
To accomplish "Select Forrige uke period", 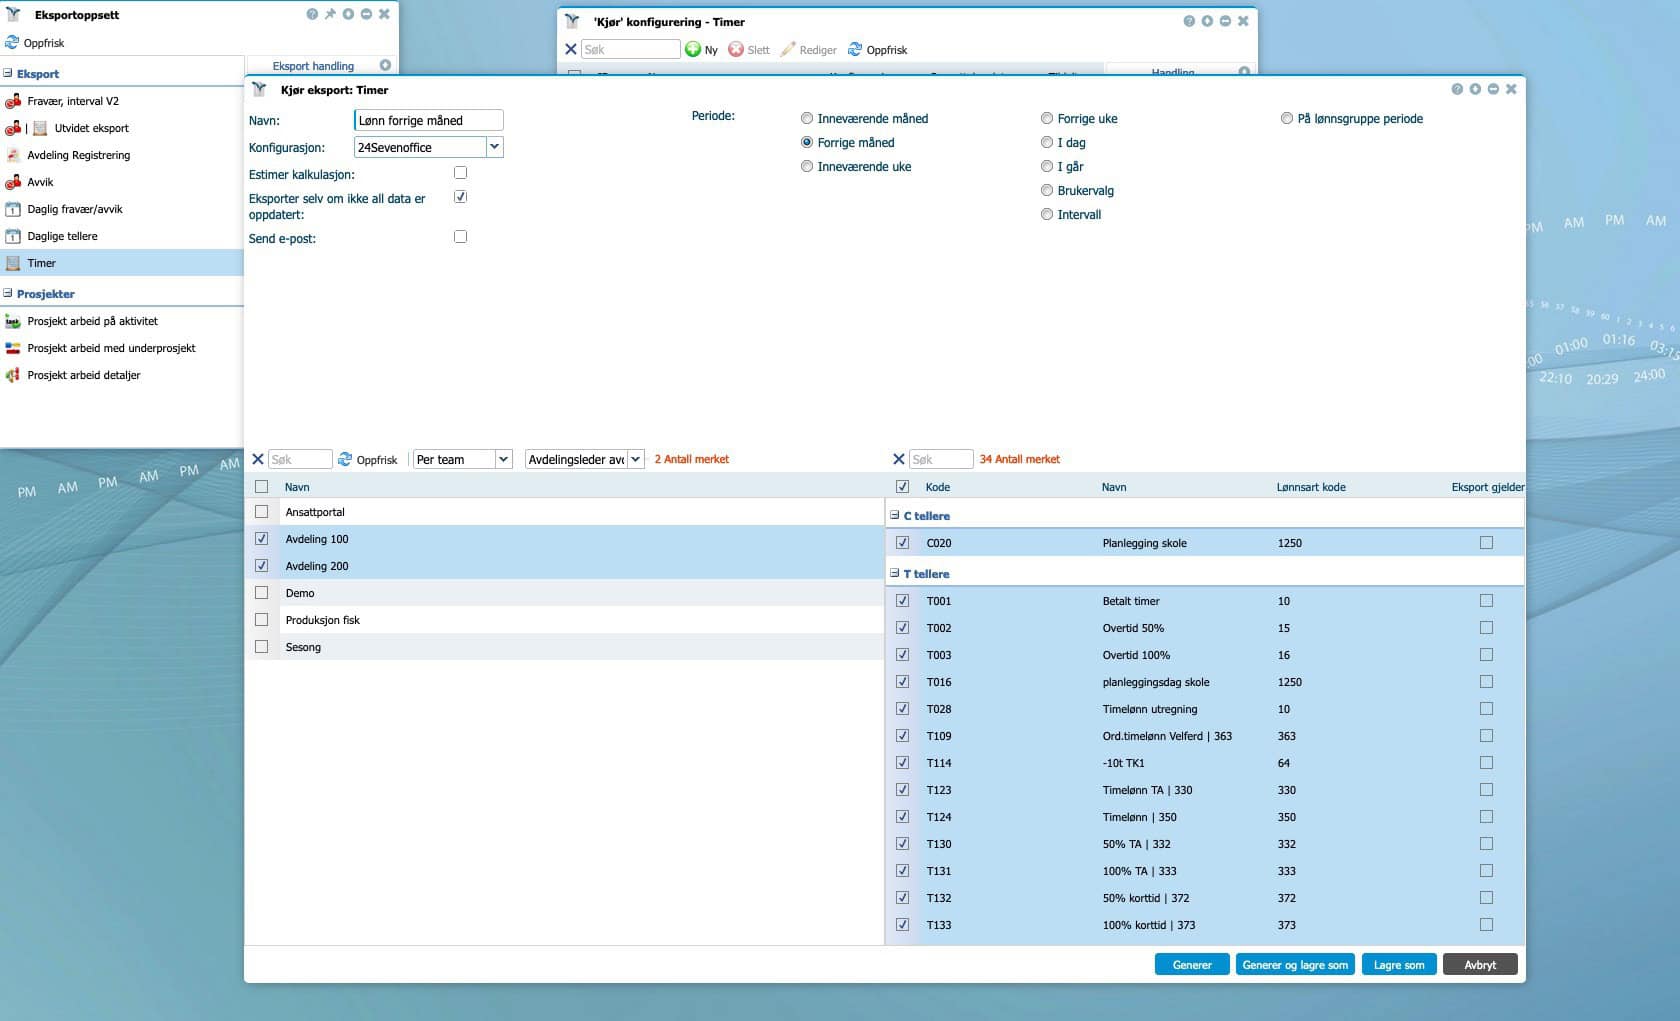I will click(x=1046, y=118).
